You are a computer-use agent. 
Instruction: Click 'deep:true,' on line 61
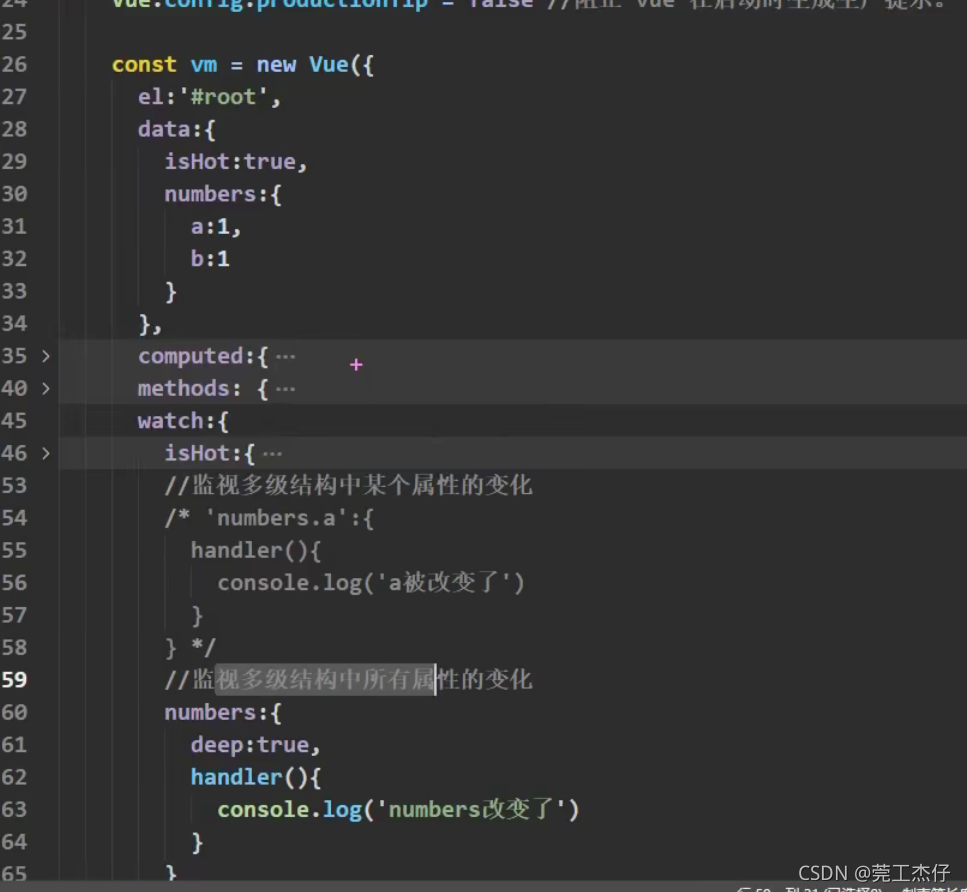255,745
